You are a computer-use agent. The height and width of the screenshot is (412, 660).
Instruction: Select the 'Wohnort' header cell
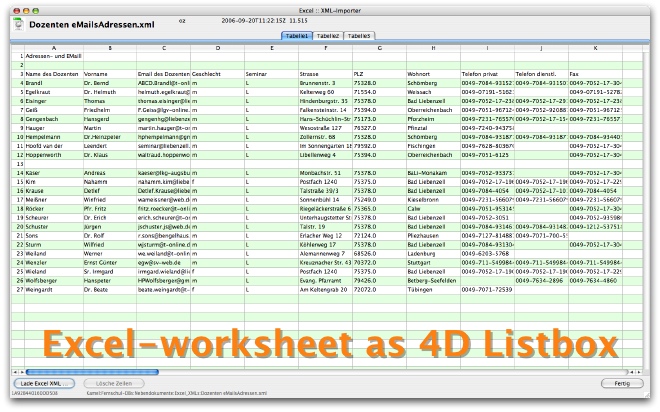tap(433, 74)
